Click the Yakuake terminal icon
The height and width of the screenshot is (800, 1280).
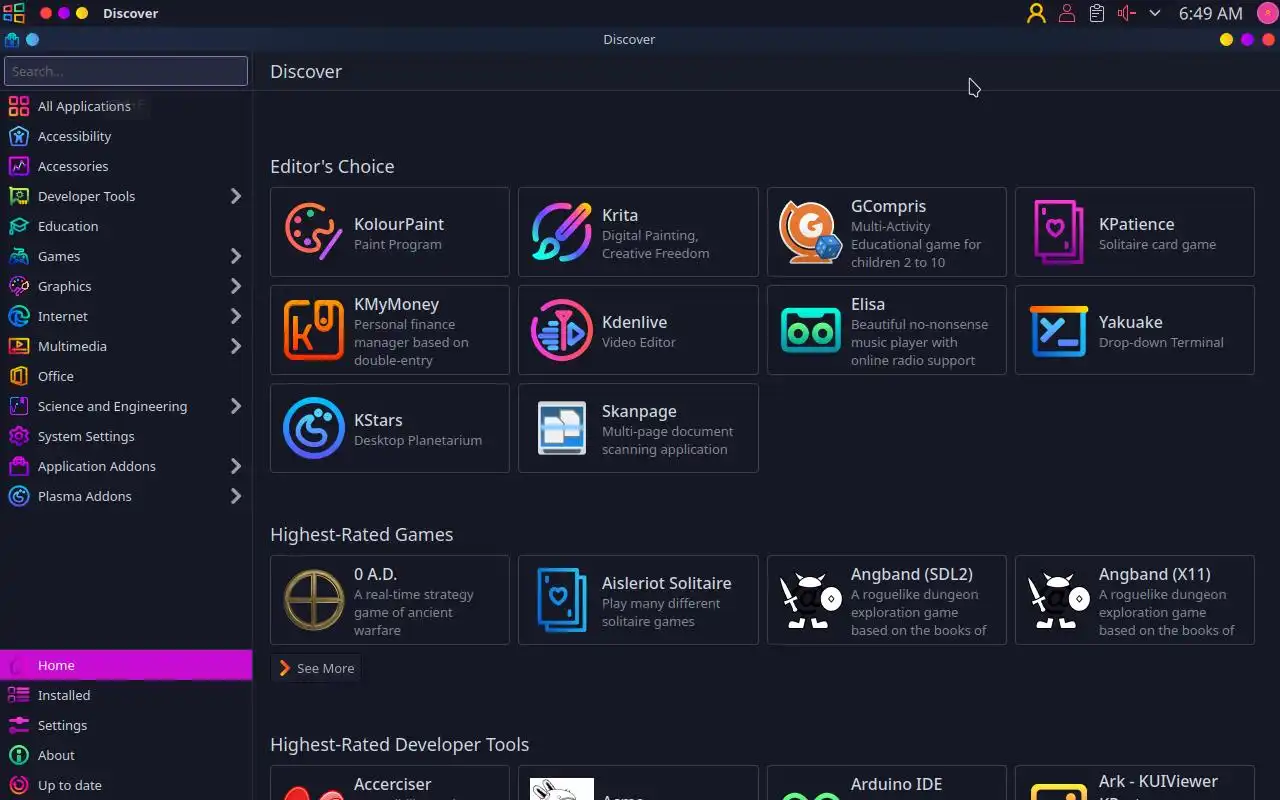[1059, 330]
